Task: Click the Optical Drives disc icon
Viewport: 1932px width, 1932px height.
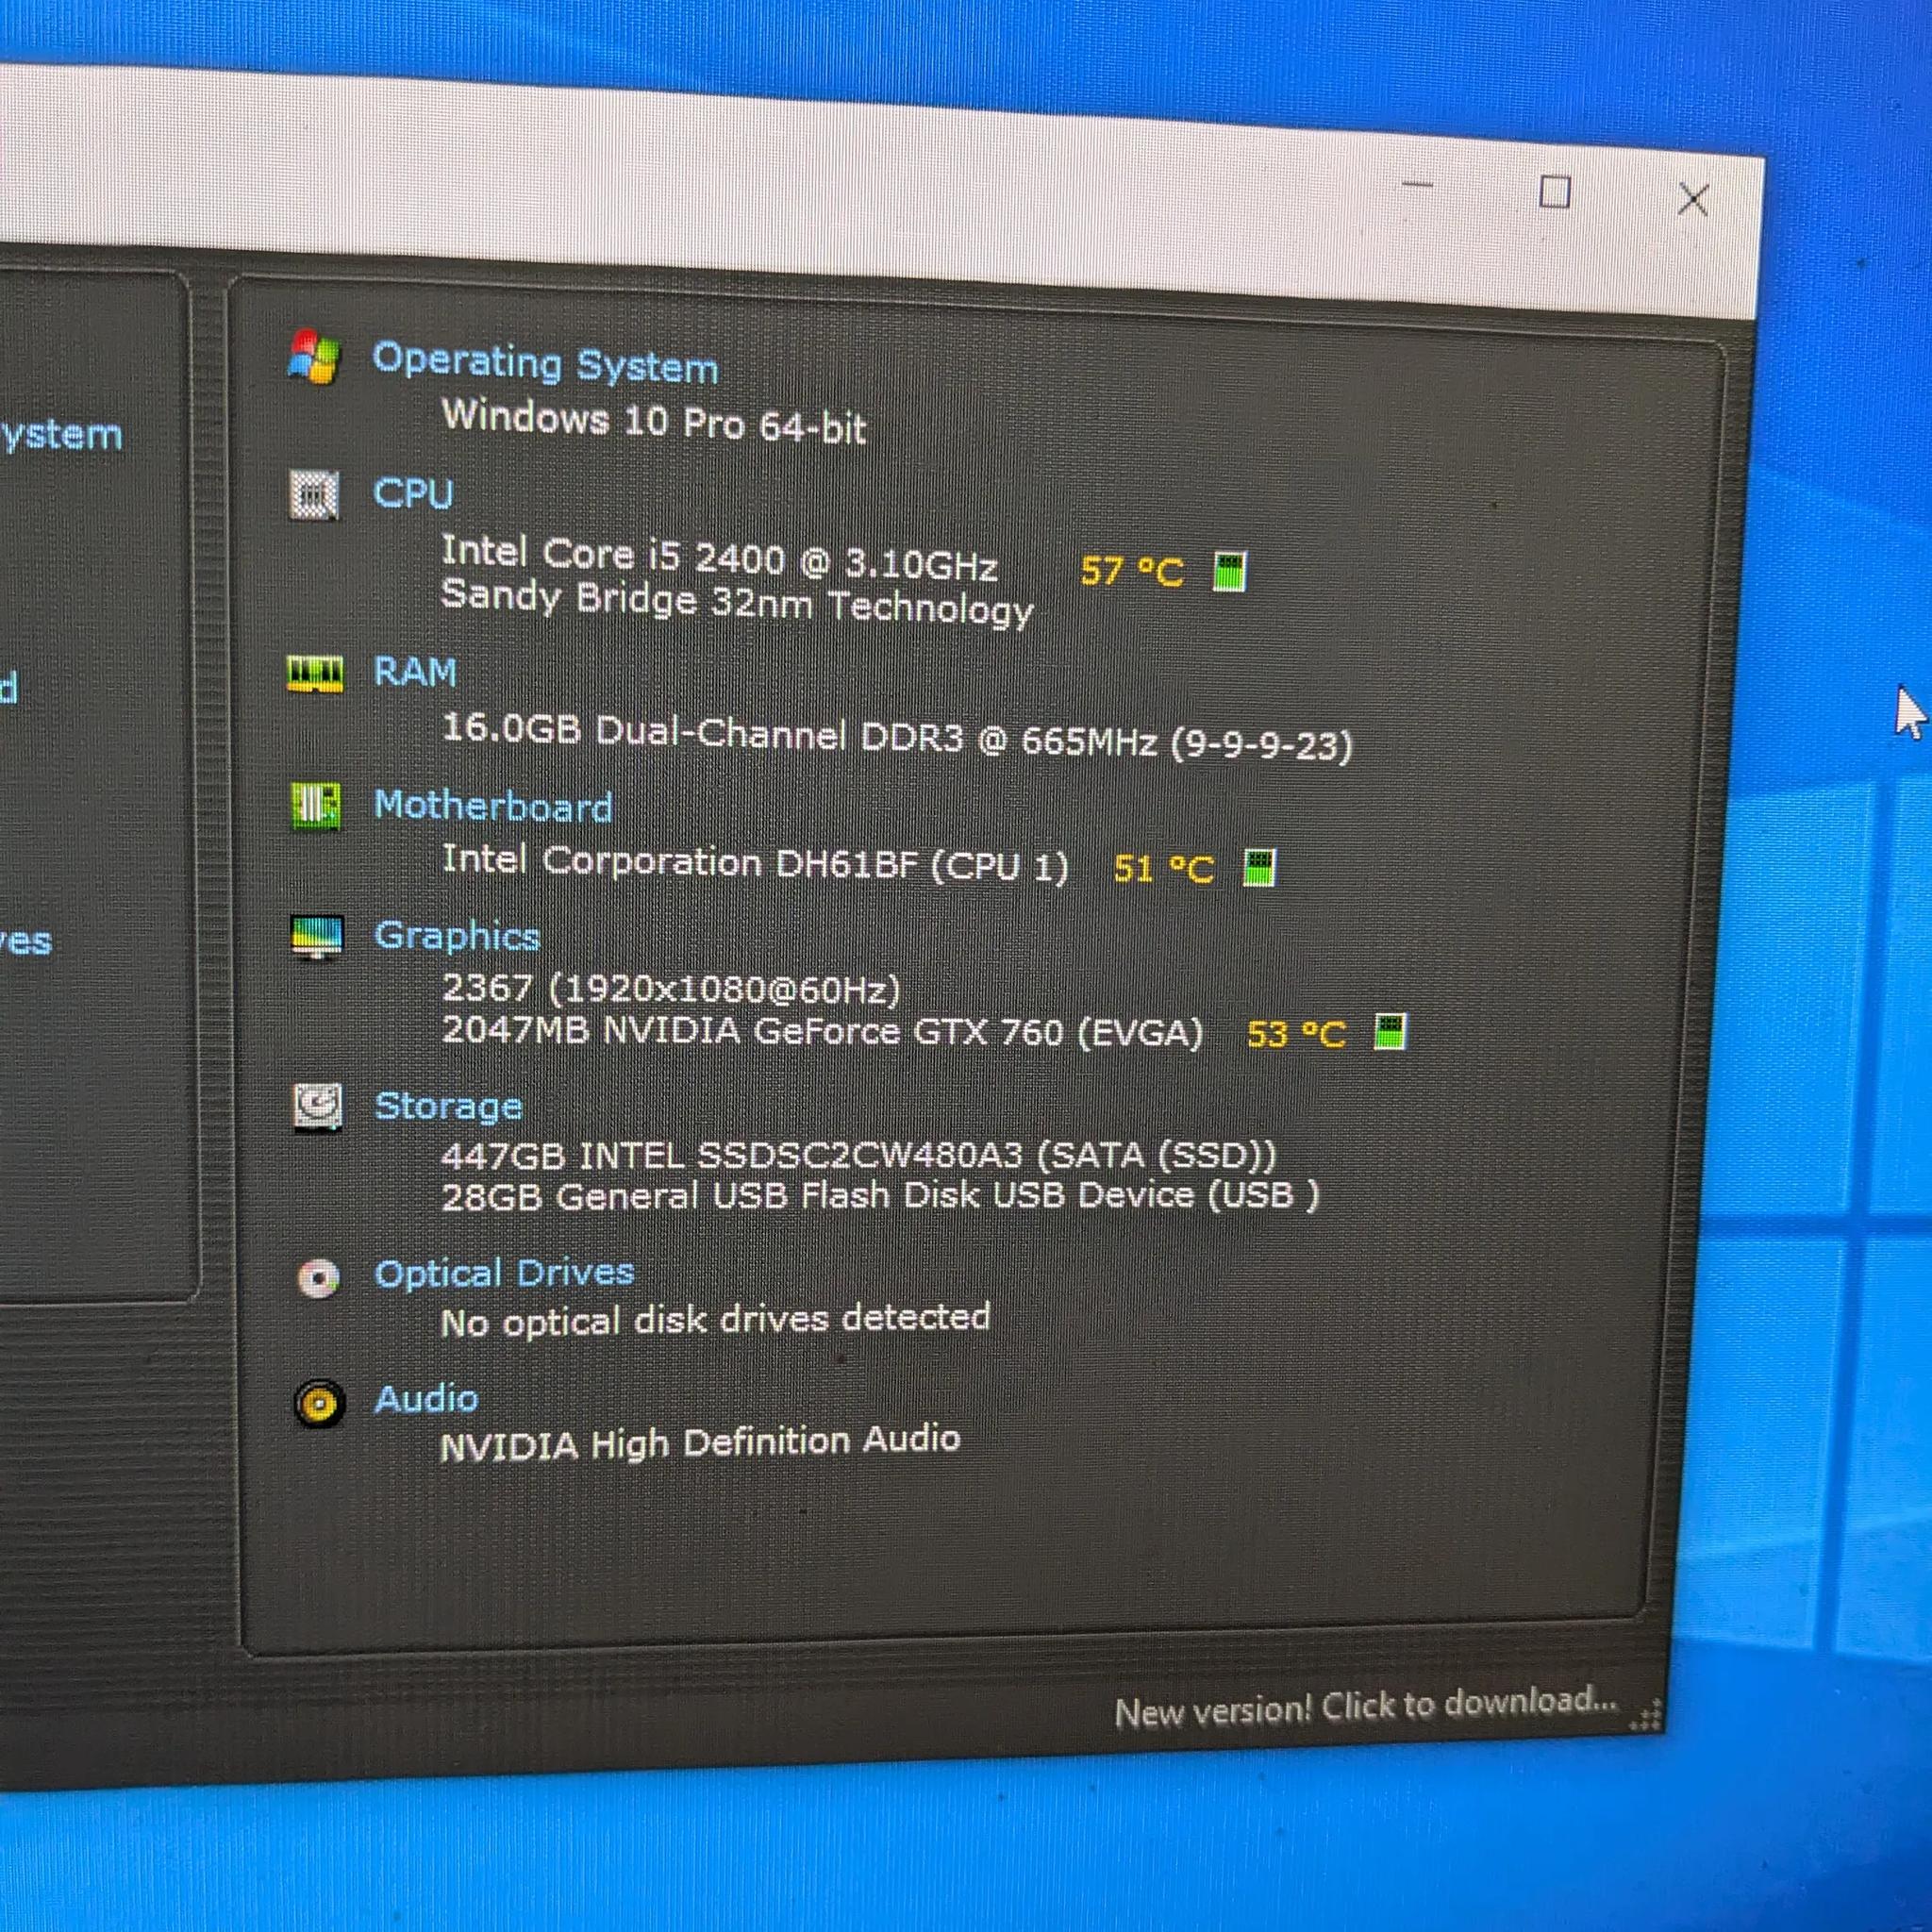Action: pyautogui.click(x=319, y=1277)
